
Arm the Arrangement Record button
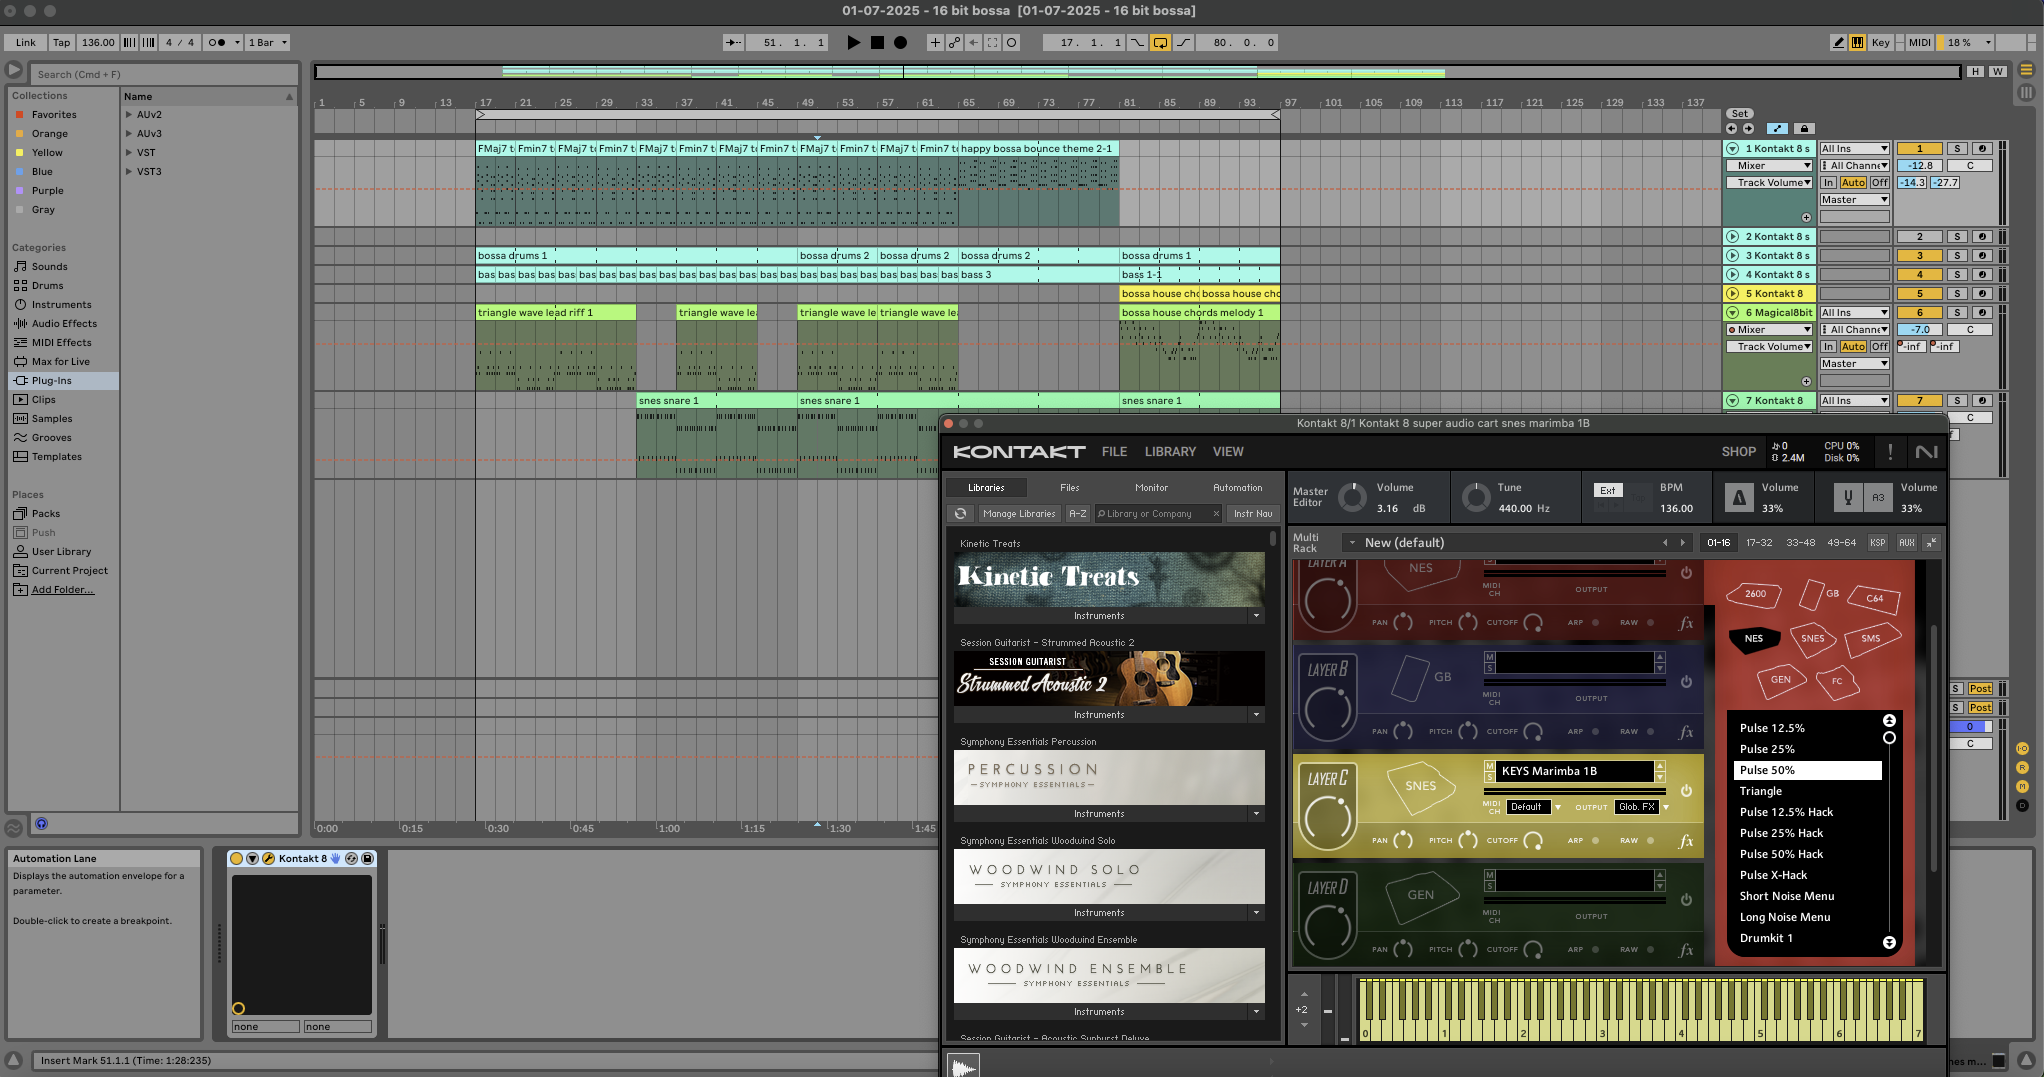pyautogui.click(x=900, y=43)
